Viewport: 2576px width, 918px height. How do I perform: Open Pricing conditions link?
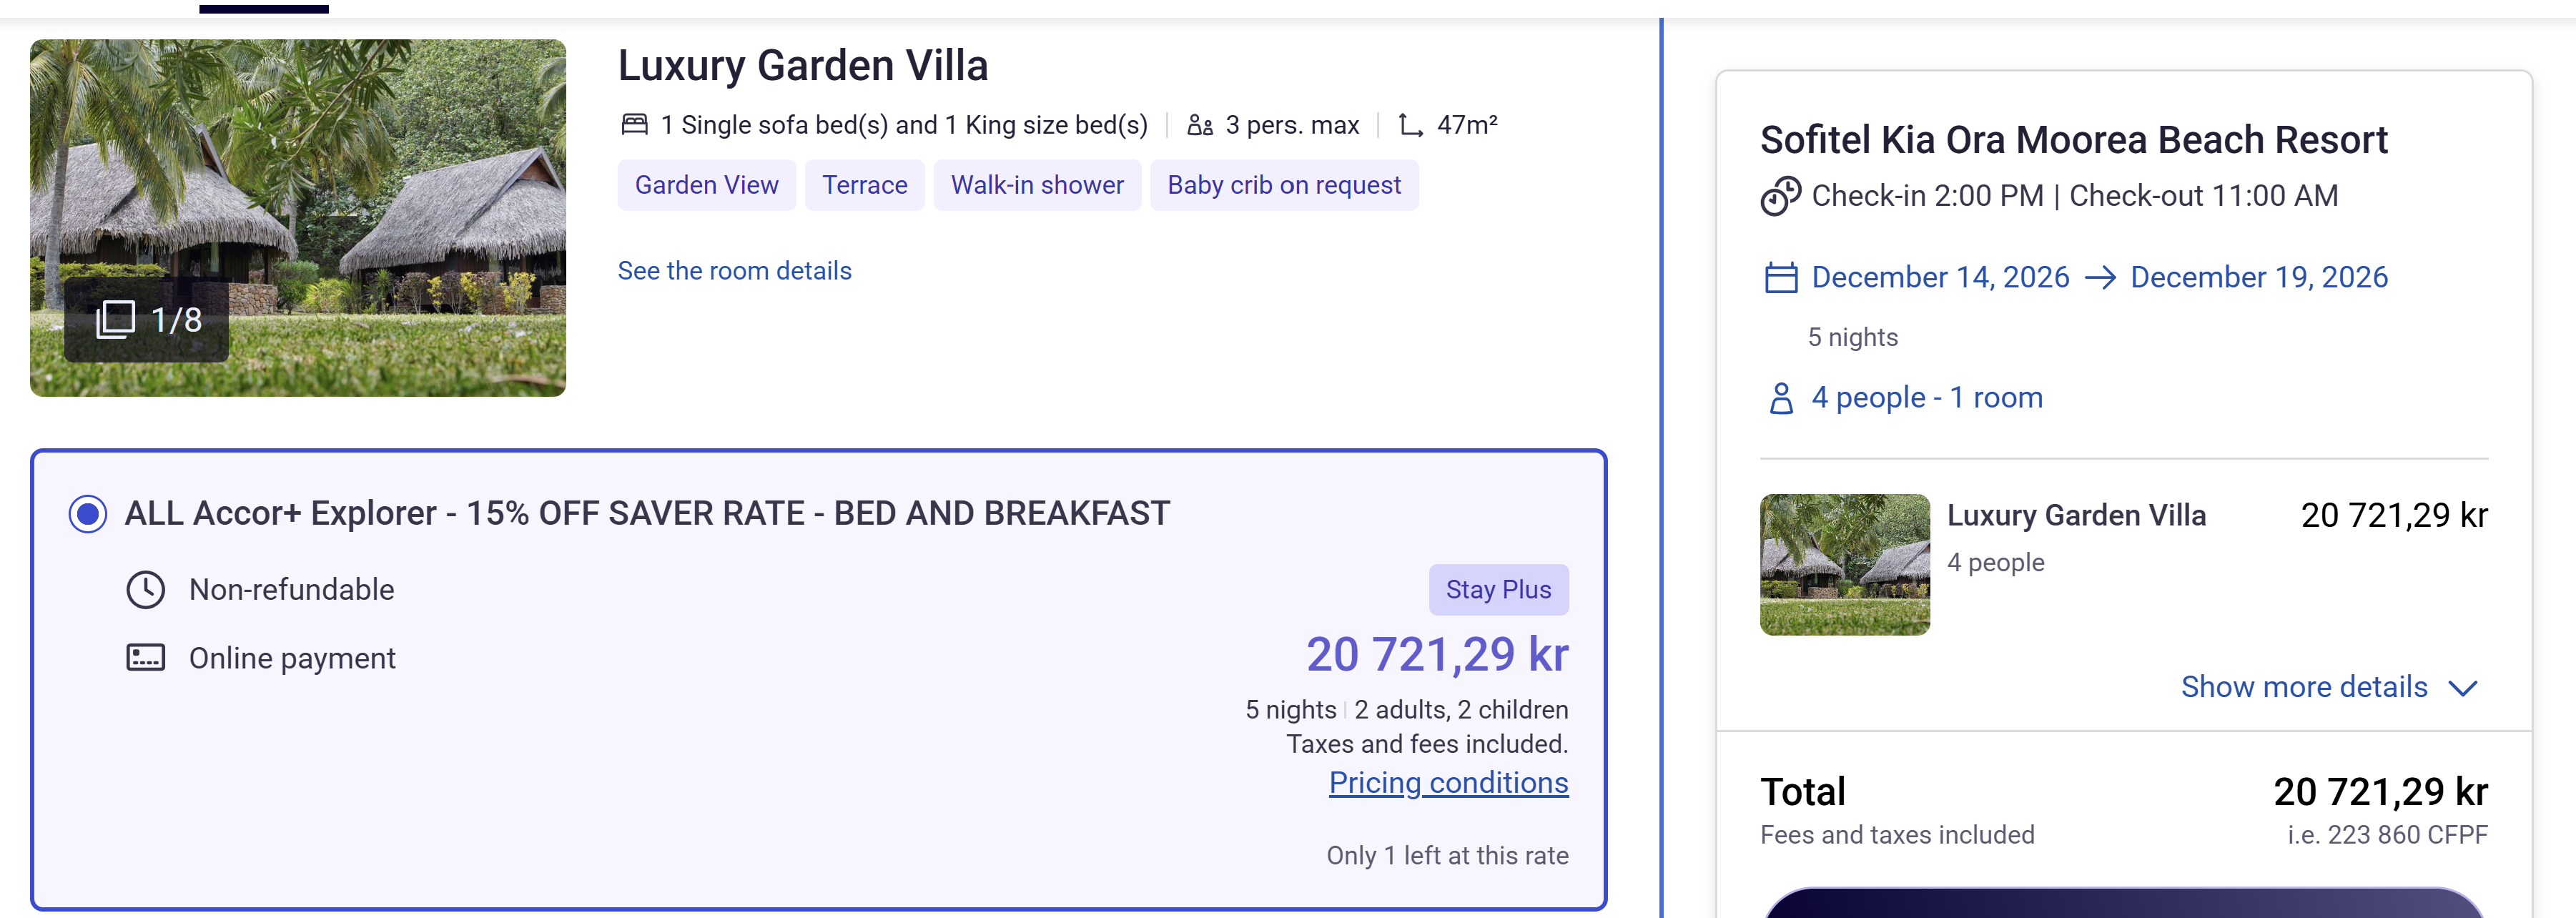click(x=1449, y=783)
